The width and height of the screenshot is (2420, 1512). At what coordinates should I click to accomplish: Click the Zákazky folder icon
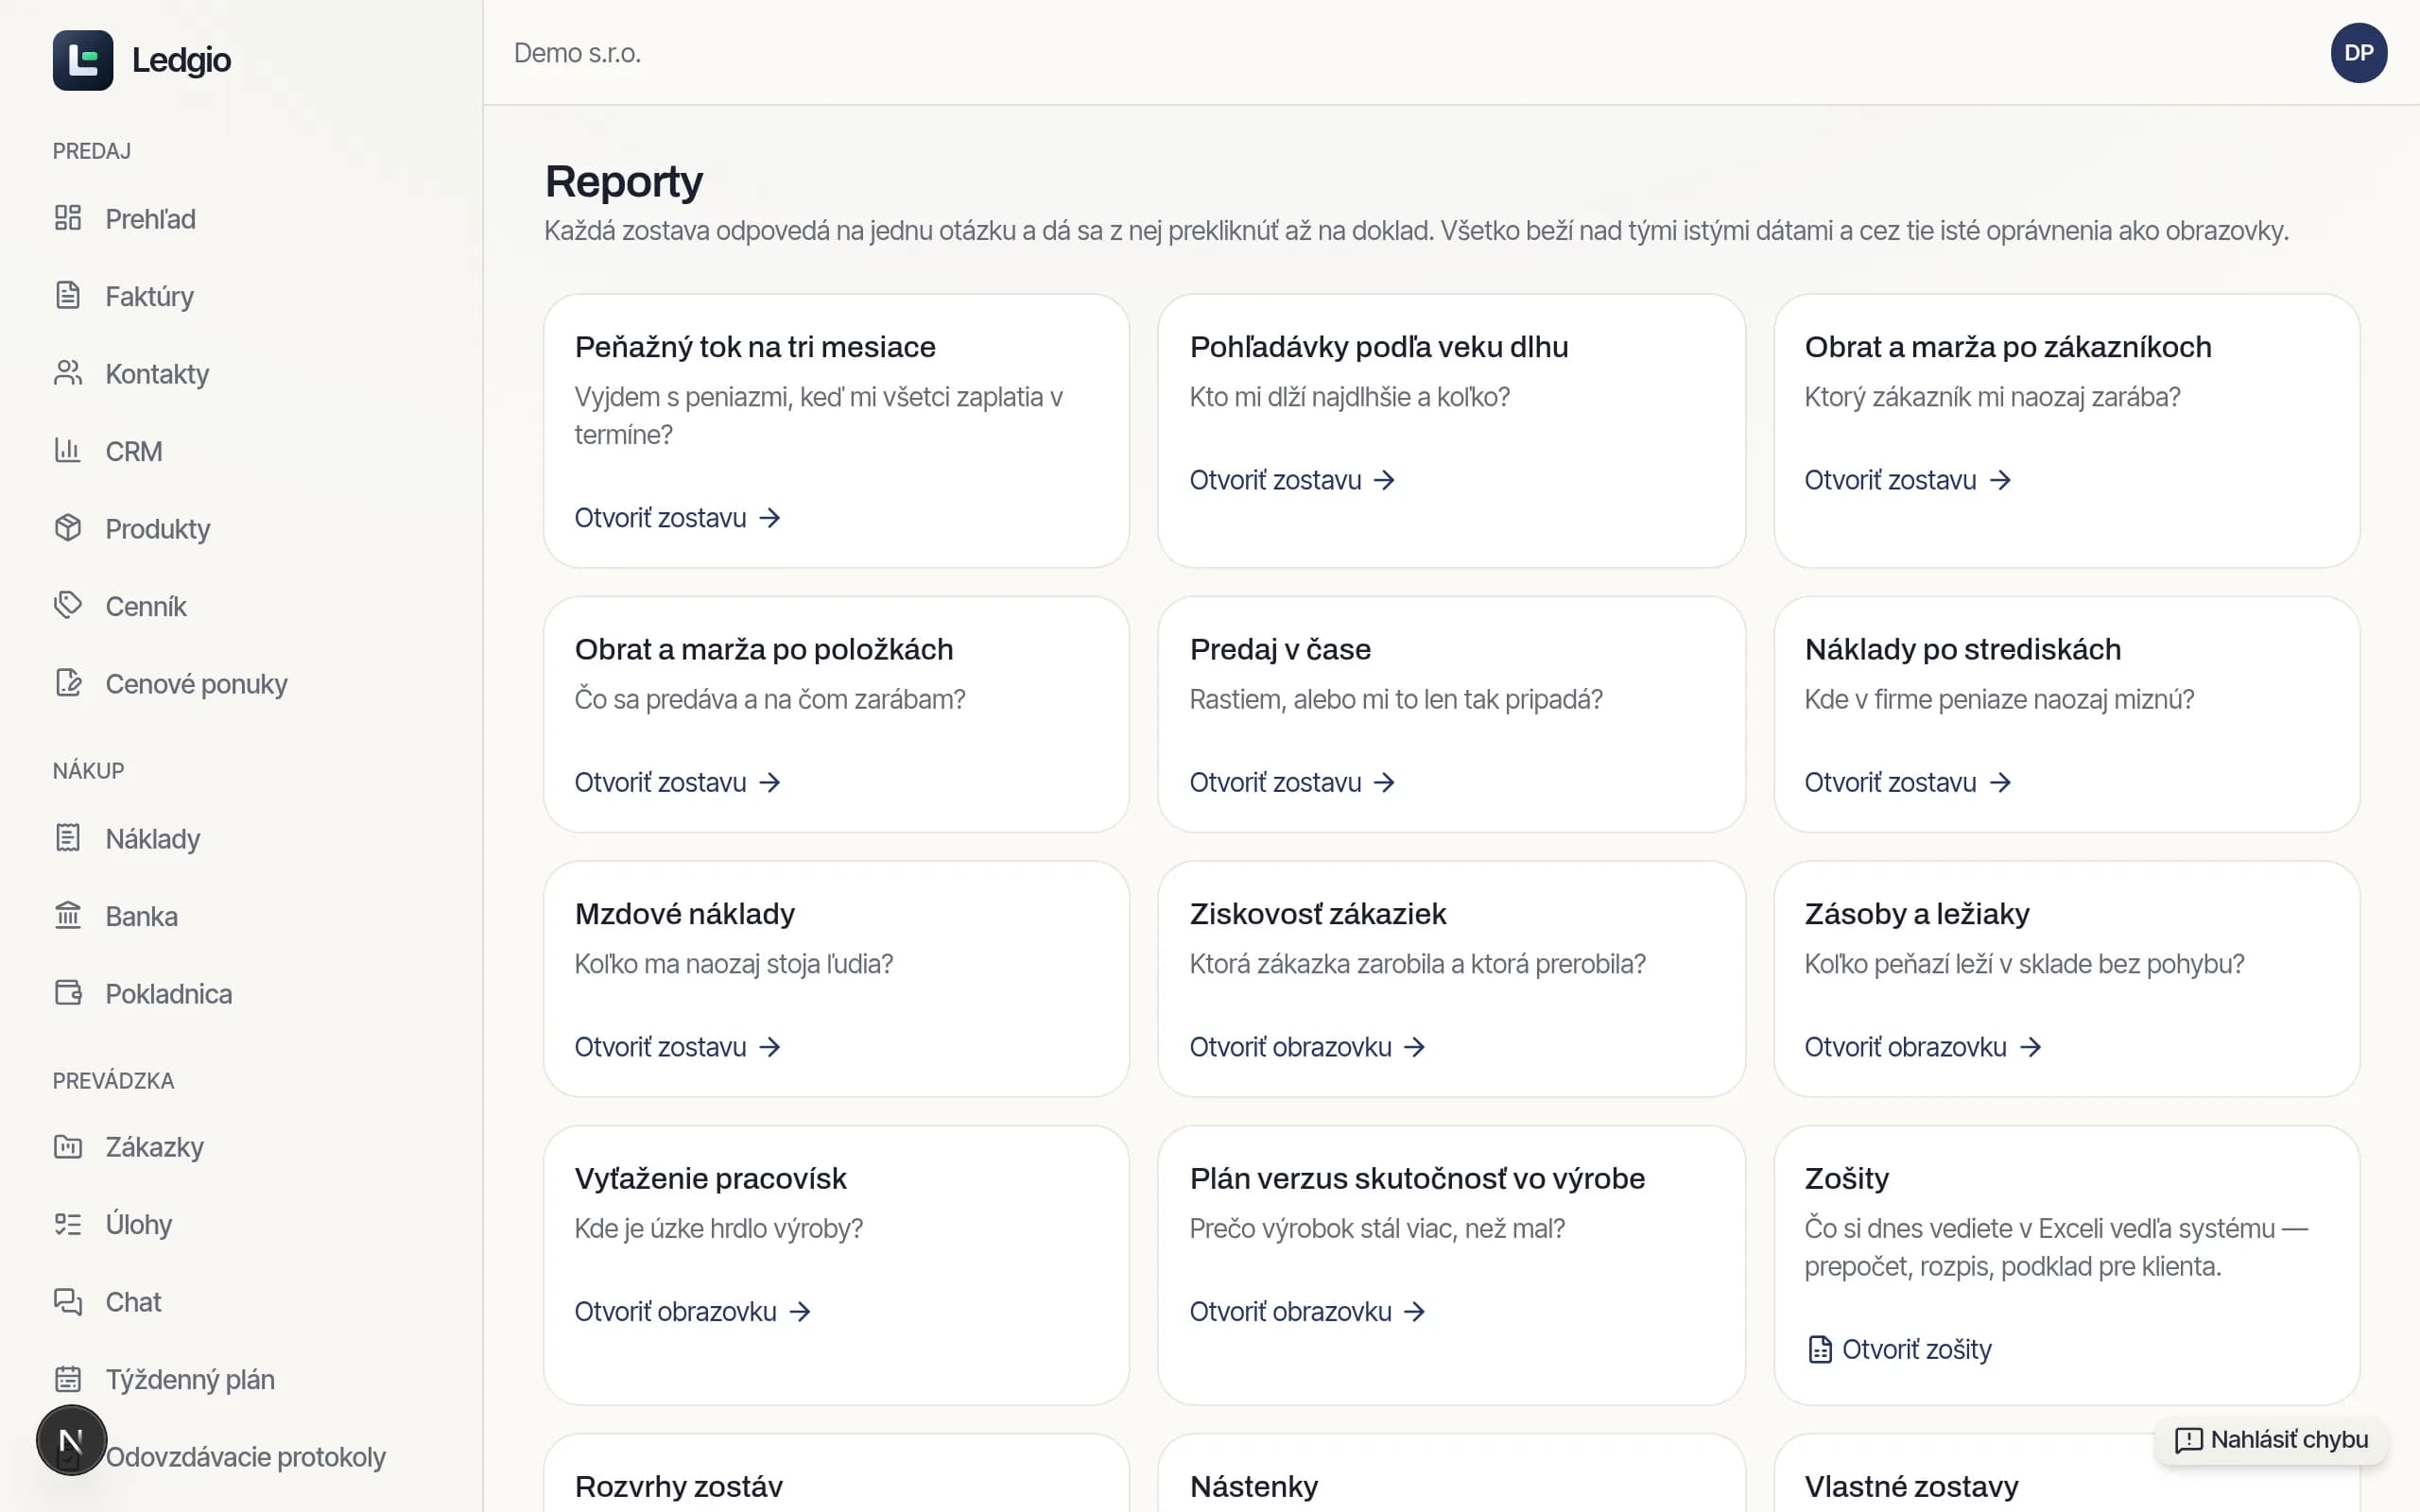(x=68, y=1146)
